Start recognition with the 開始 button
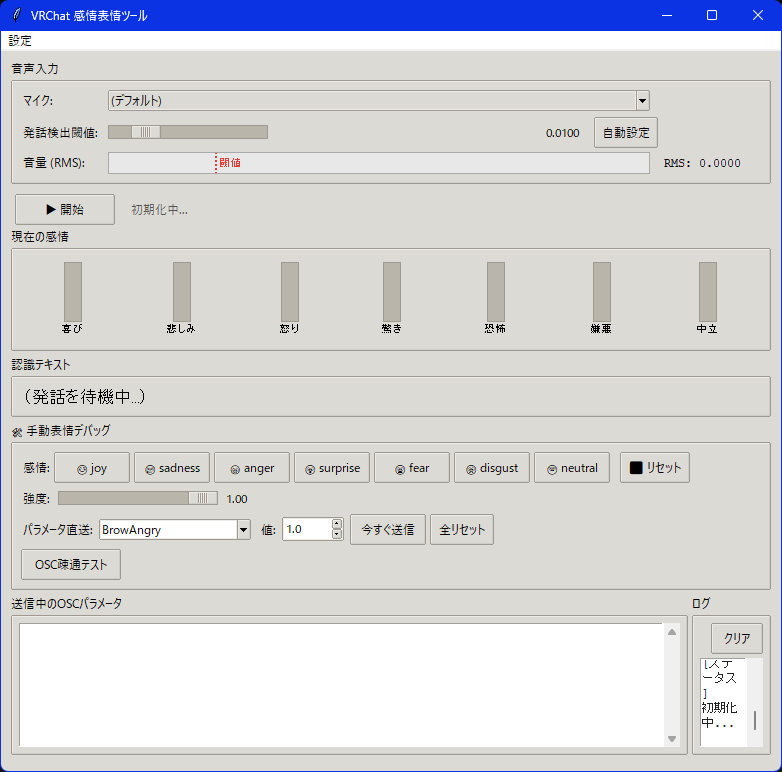 [x=65, y=209]
